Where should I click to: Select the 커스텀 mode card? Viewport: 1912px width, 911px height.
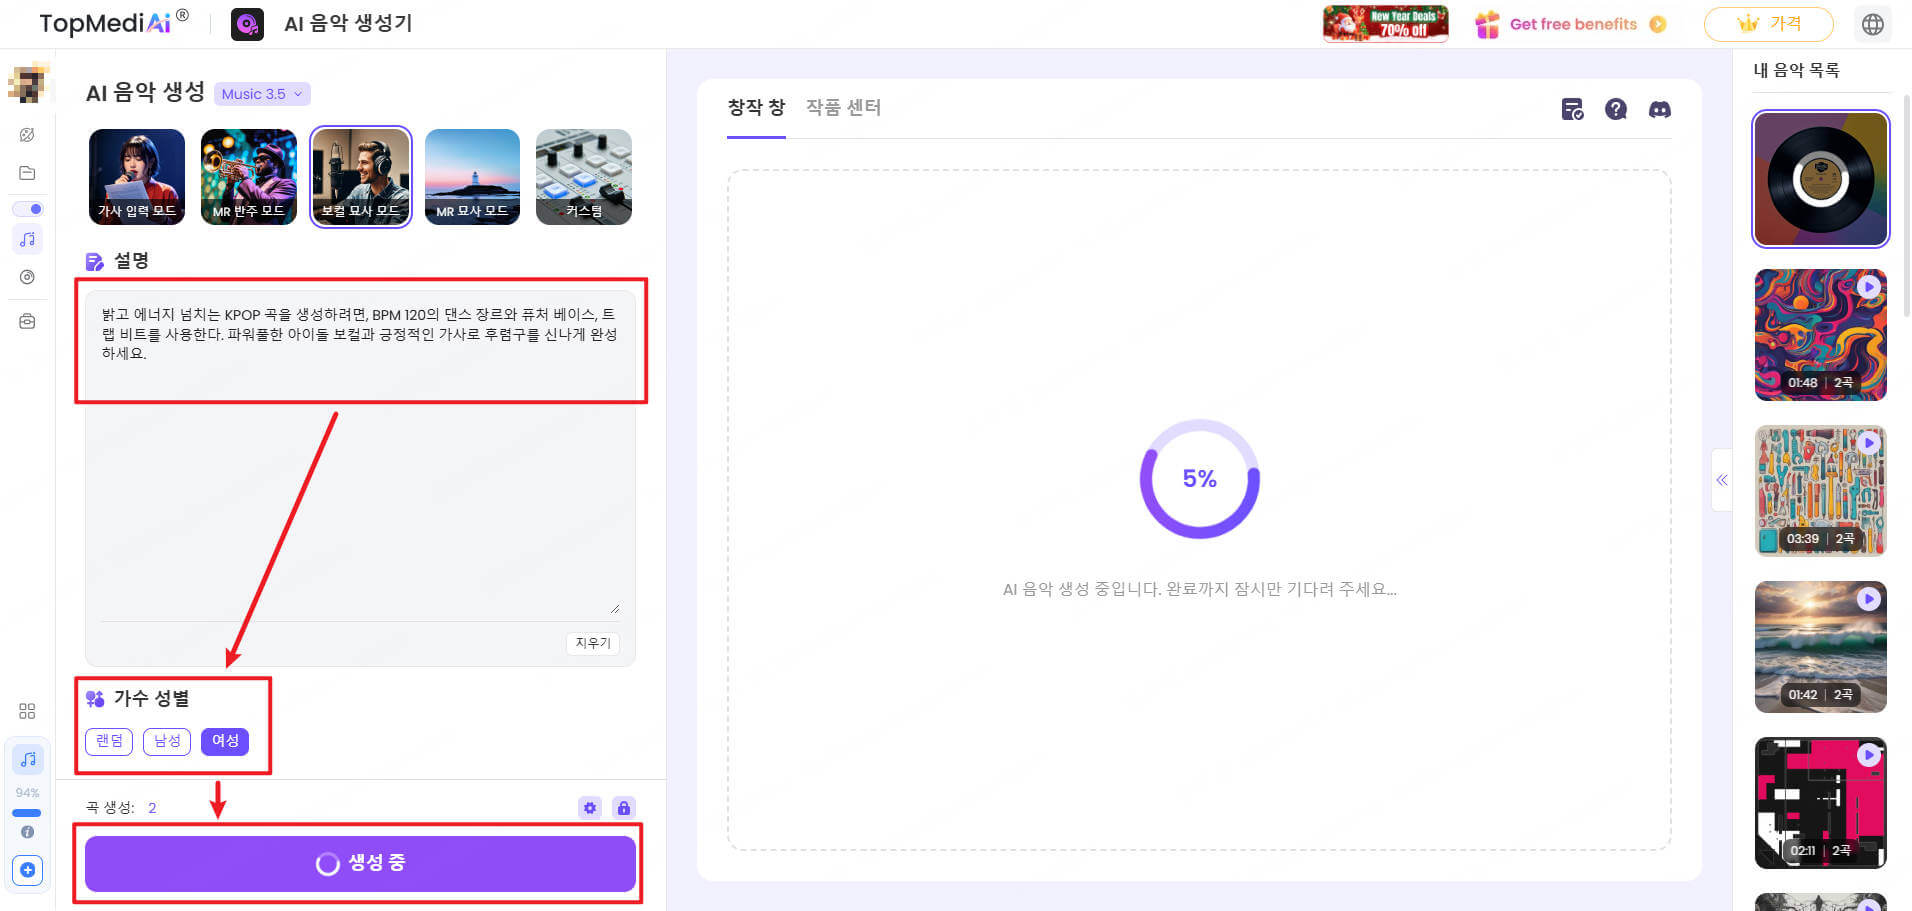click(x=584, y=177)
